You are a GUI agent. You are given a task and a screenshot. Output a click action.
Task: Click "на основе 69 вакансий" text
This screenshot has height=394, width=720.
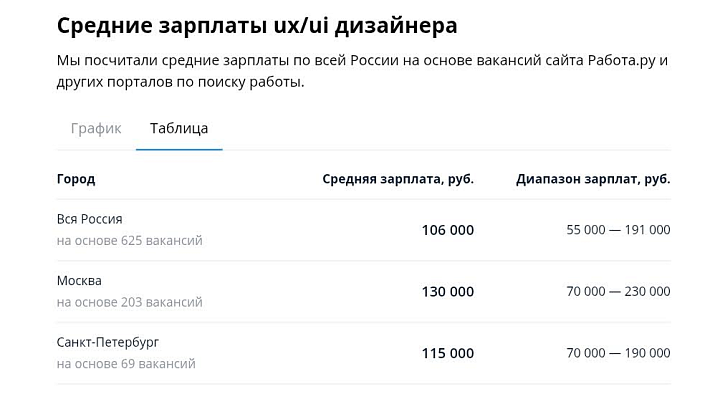coord(126,364)
